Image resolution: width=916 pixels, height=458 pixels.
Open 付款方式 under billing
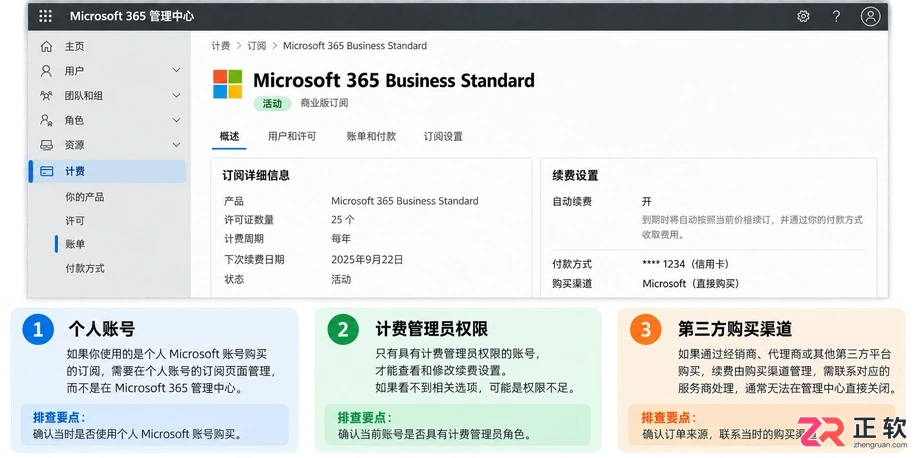pyautogui.click(x=85, y=269)
